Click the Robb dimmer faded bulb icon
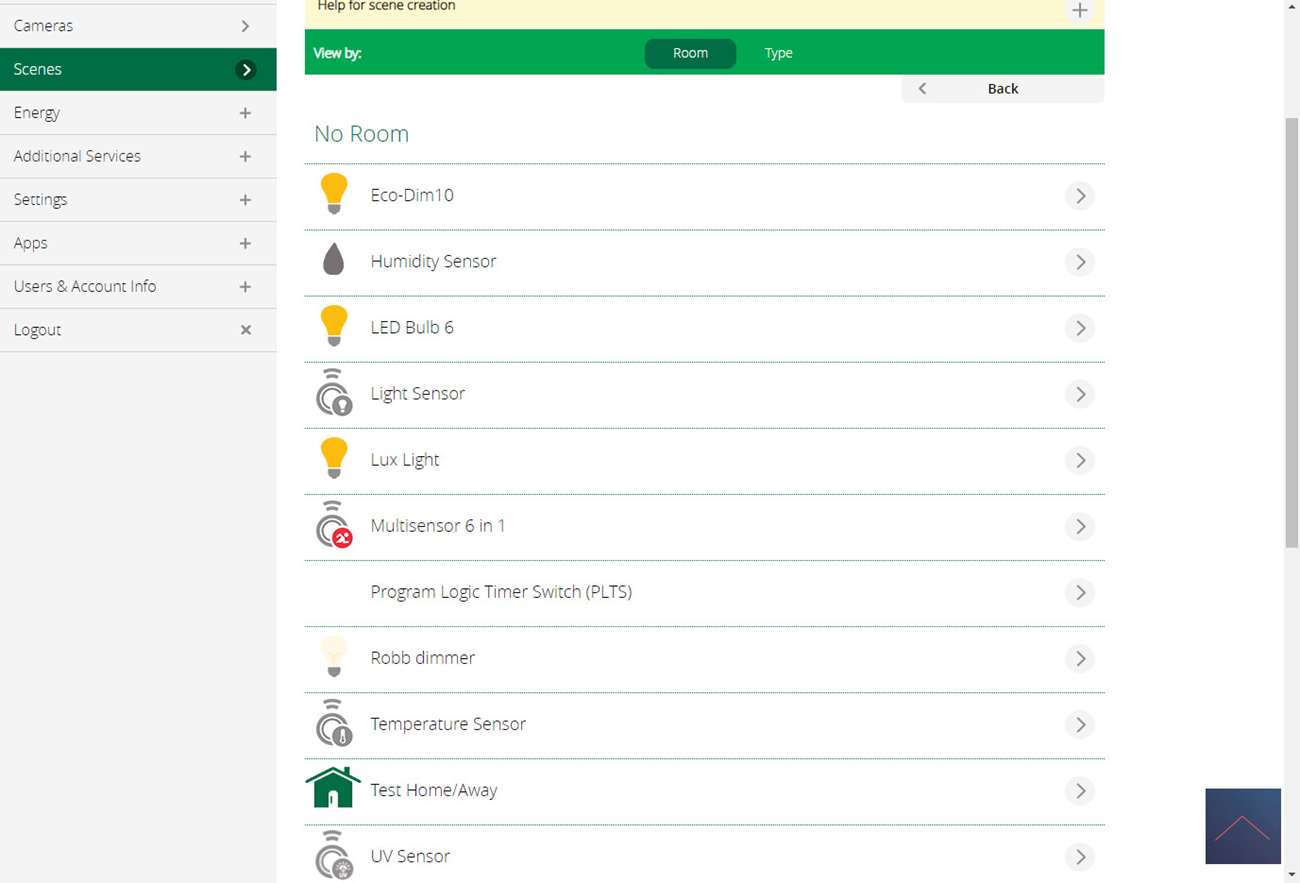Image resolution: width=1300 pixels, height=883 pixels. 333,657
